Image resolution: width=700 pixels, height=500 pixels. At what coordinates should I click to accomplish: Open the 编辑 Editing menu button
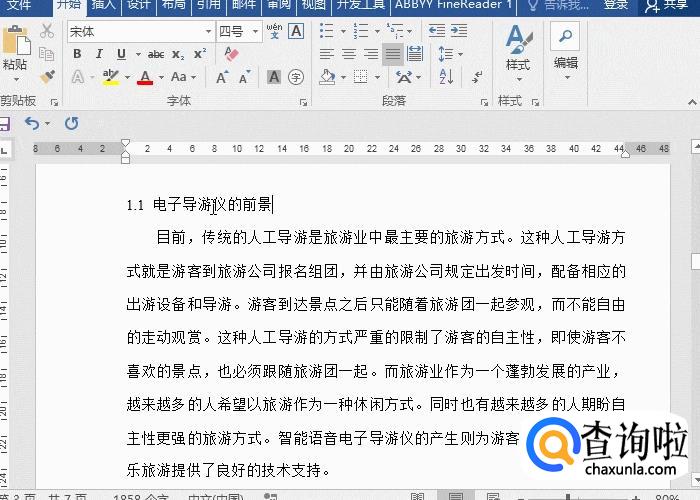click(566, 52)
